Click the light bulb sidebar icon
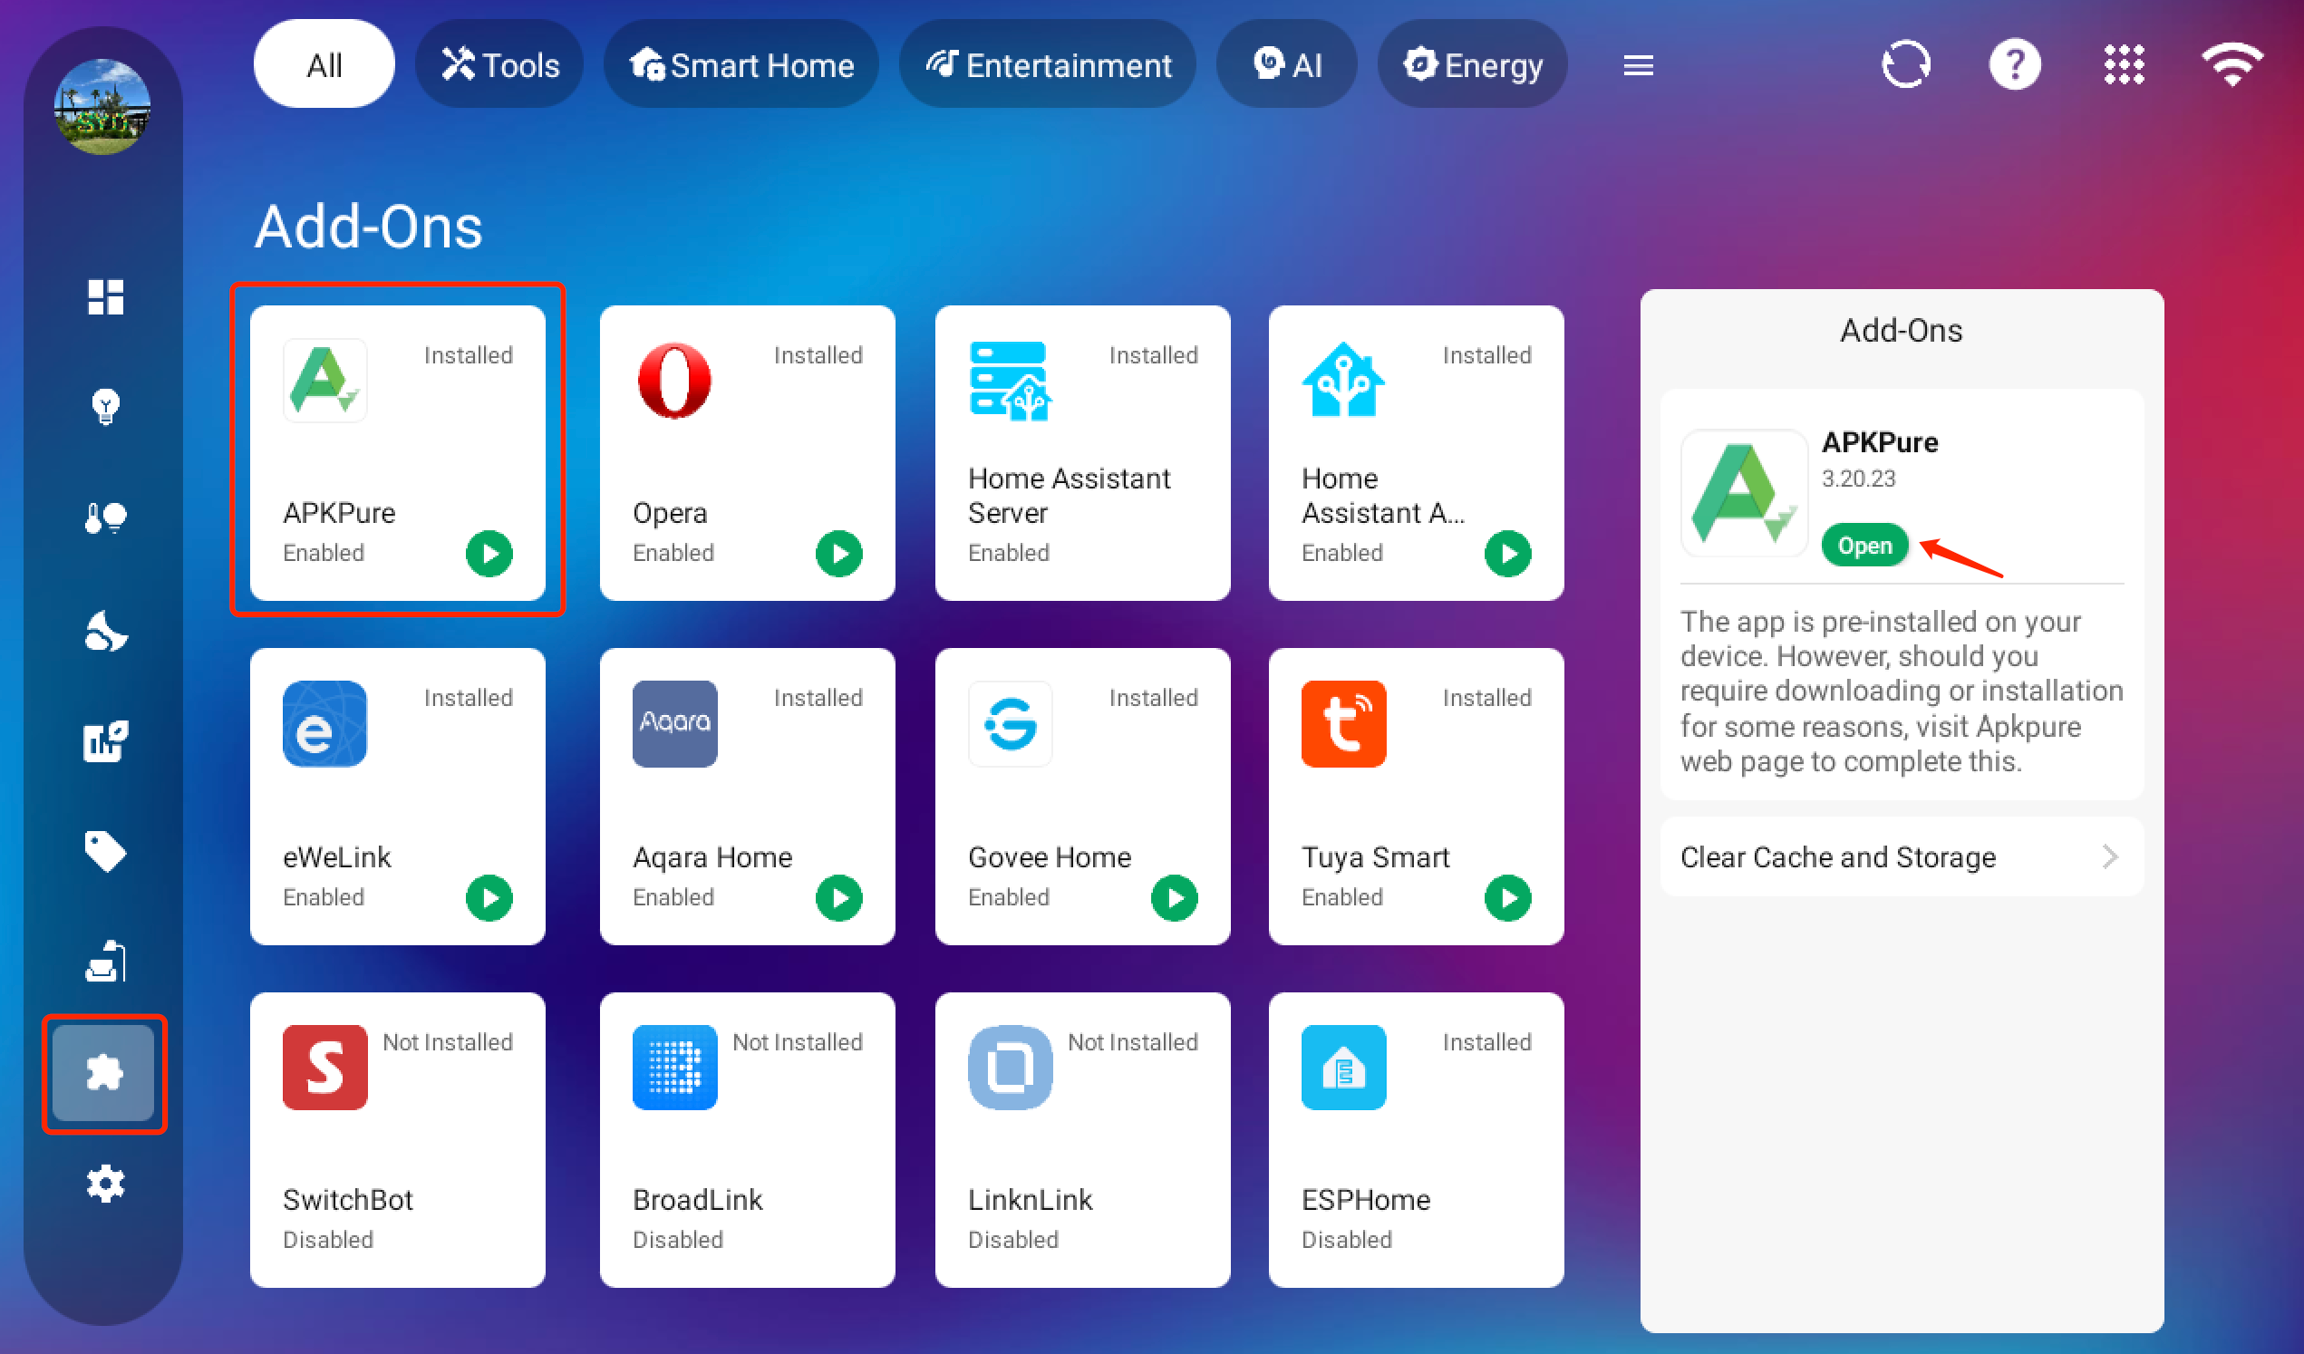Viewport: 2304px width, 1354px height. click(105, 406)
